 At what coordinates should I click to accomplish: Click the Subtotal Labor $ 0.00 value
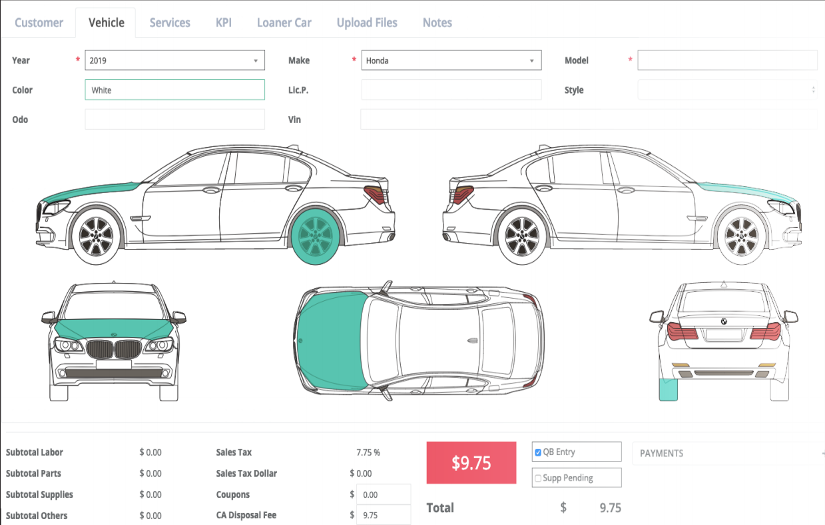click(150, 452)
